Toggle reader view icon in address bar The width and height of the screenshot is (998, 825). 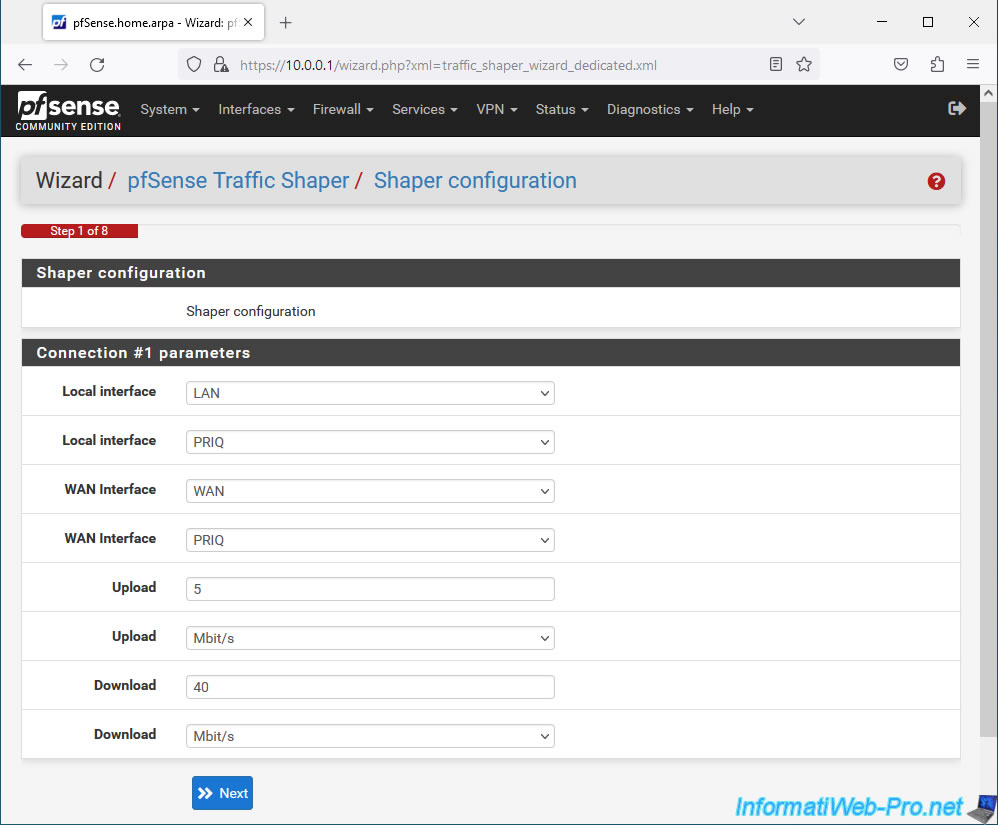pos(775,64)
